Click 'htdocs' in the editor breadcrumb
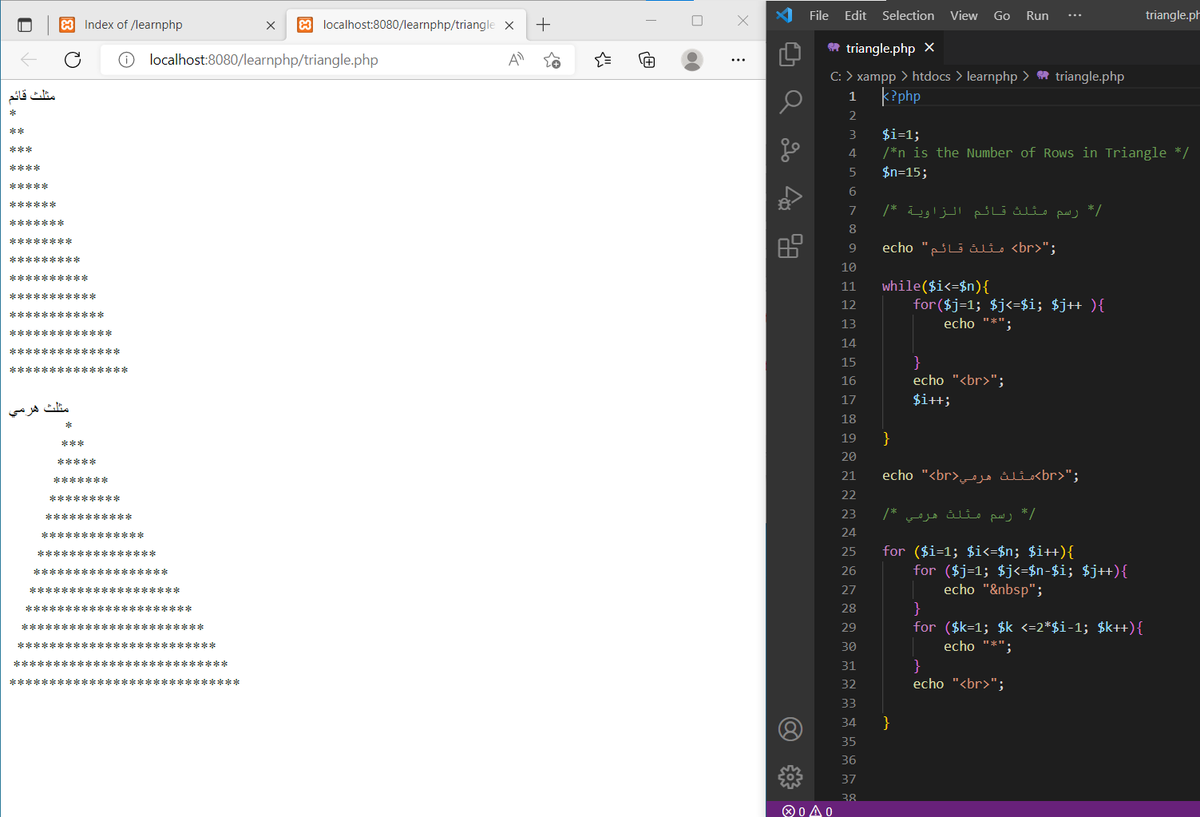Viewport: 1200px width, 817px height. click(x=932, y=76)
